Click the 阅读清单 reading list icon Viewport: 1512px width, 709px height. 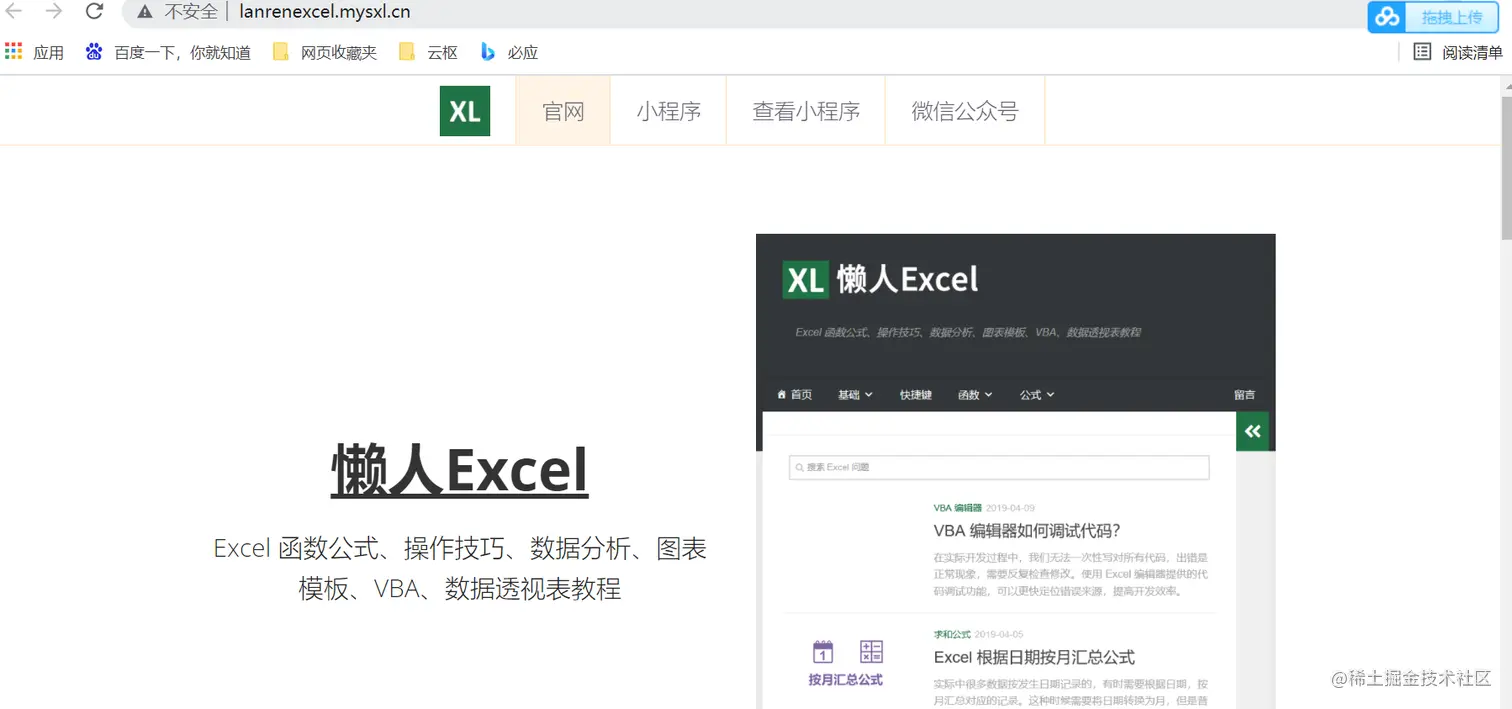tap(1422, 52)
